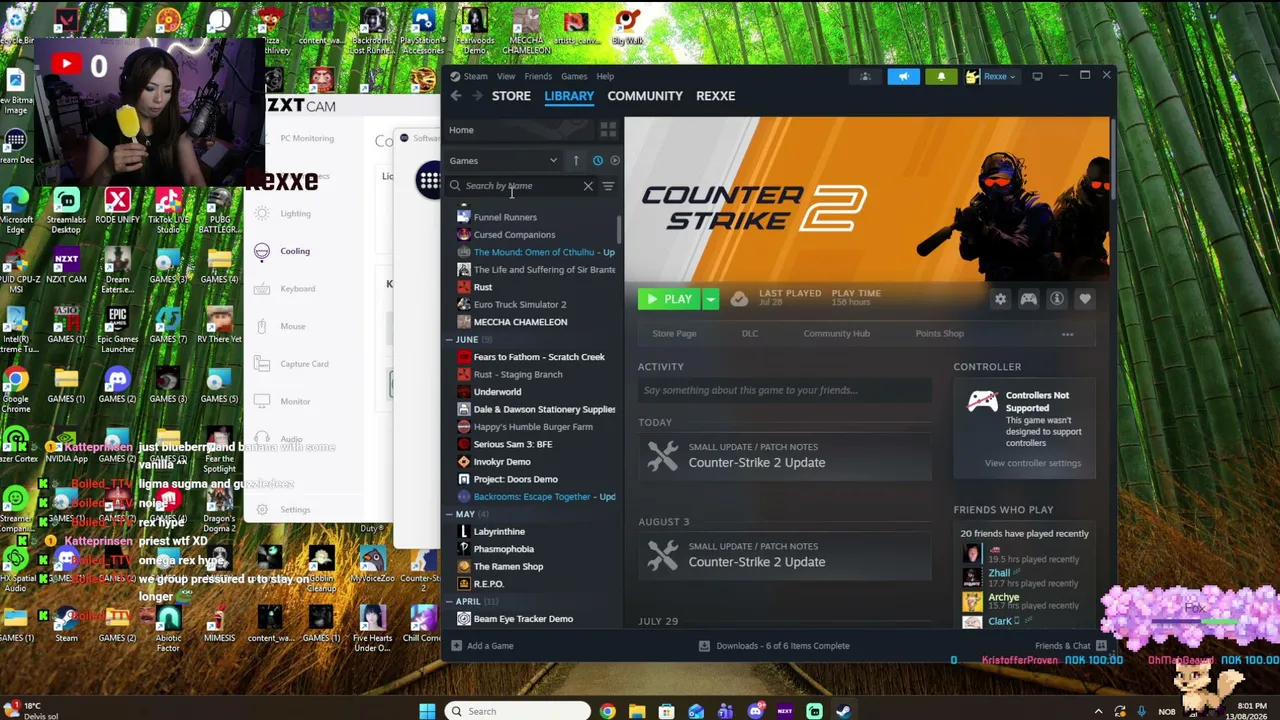The image size is (1280, 720).
Task: Click the activity status input box
Action: [785, 390]
